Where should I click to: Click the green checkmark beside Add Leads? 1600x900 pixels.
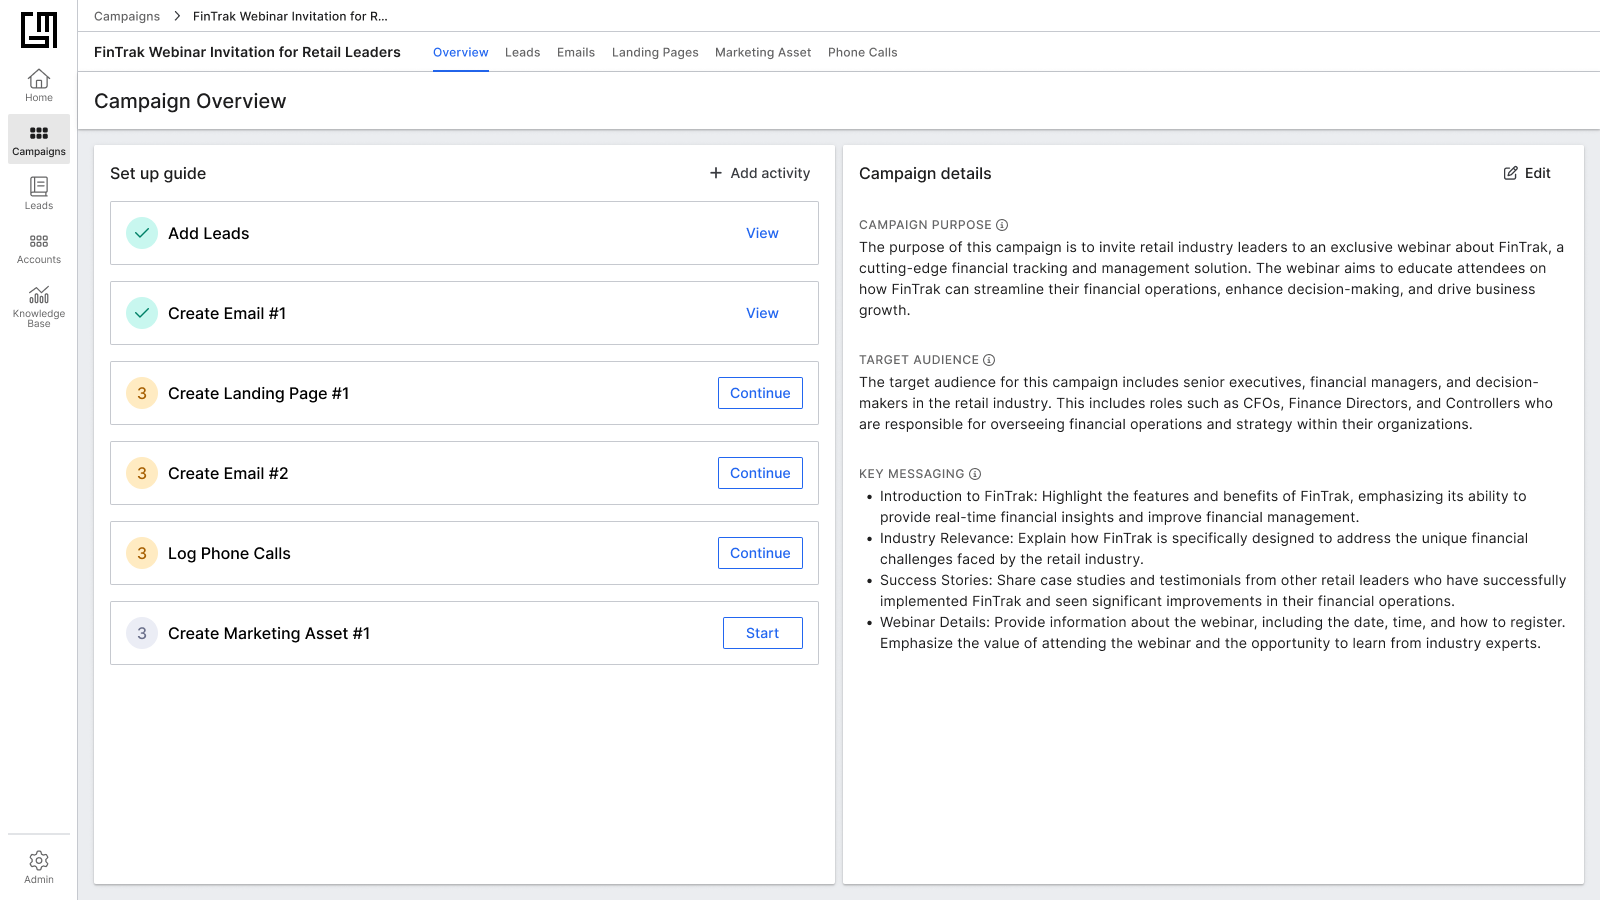(x=142, y=232)
